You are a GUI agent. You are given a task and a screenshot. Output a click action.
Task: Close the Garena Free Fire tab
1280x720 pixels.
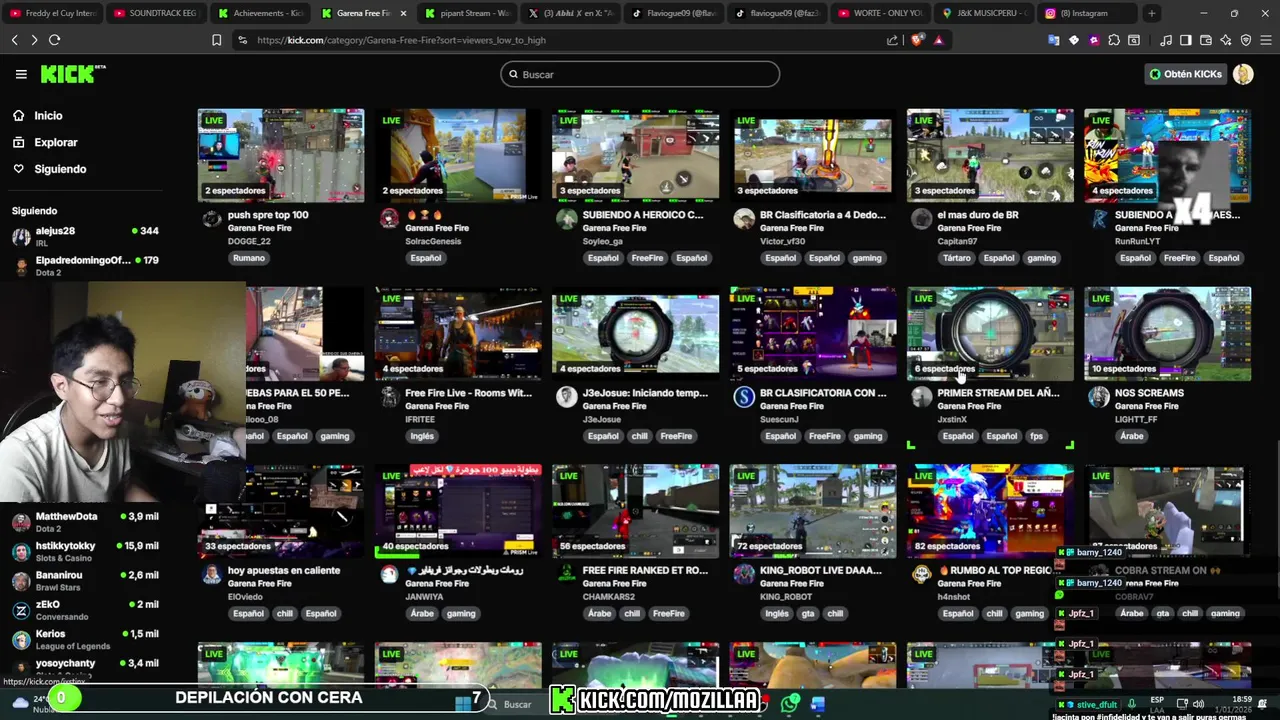(x=404, y=13)
